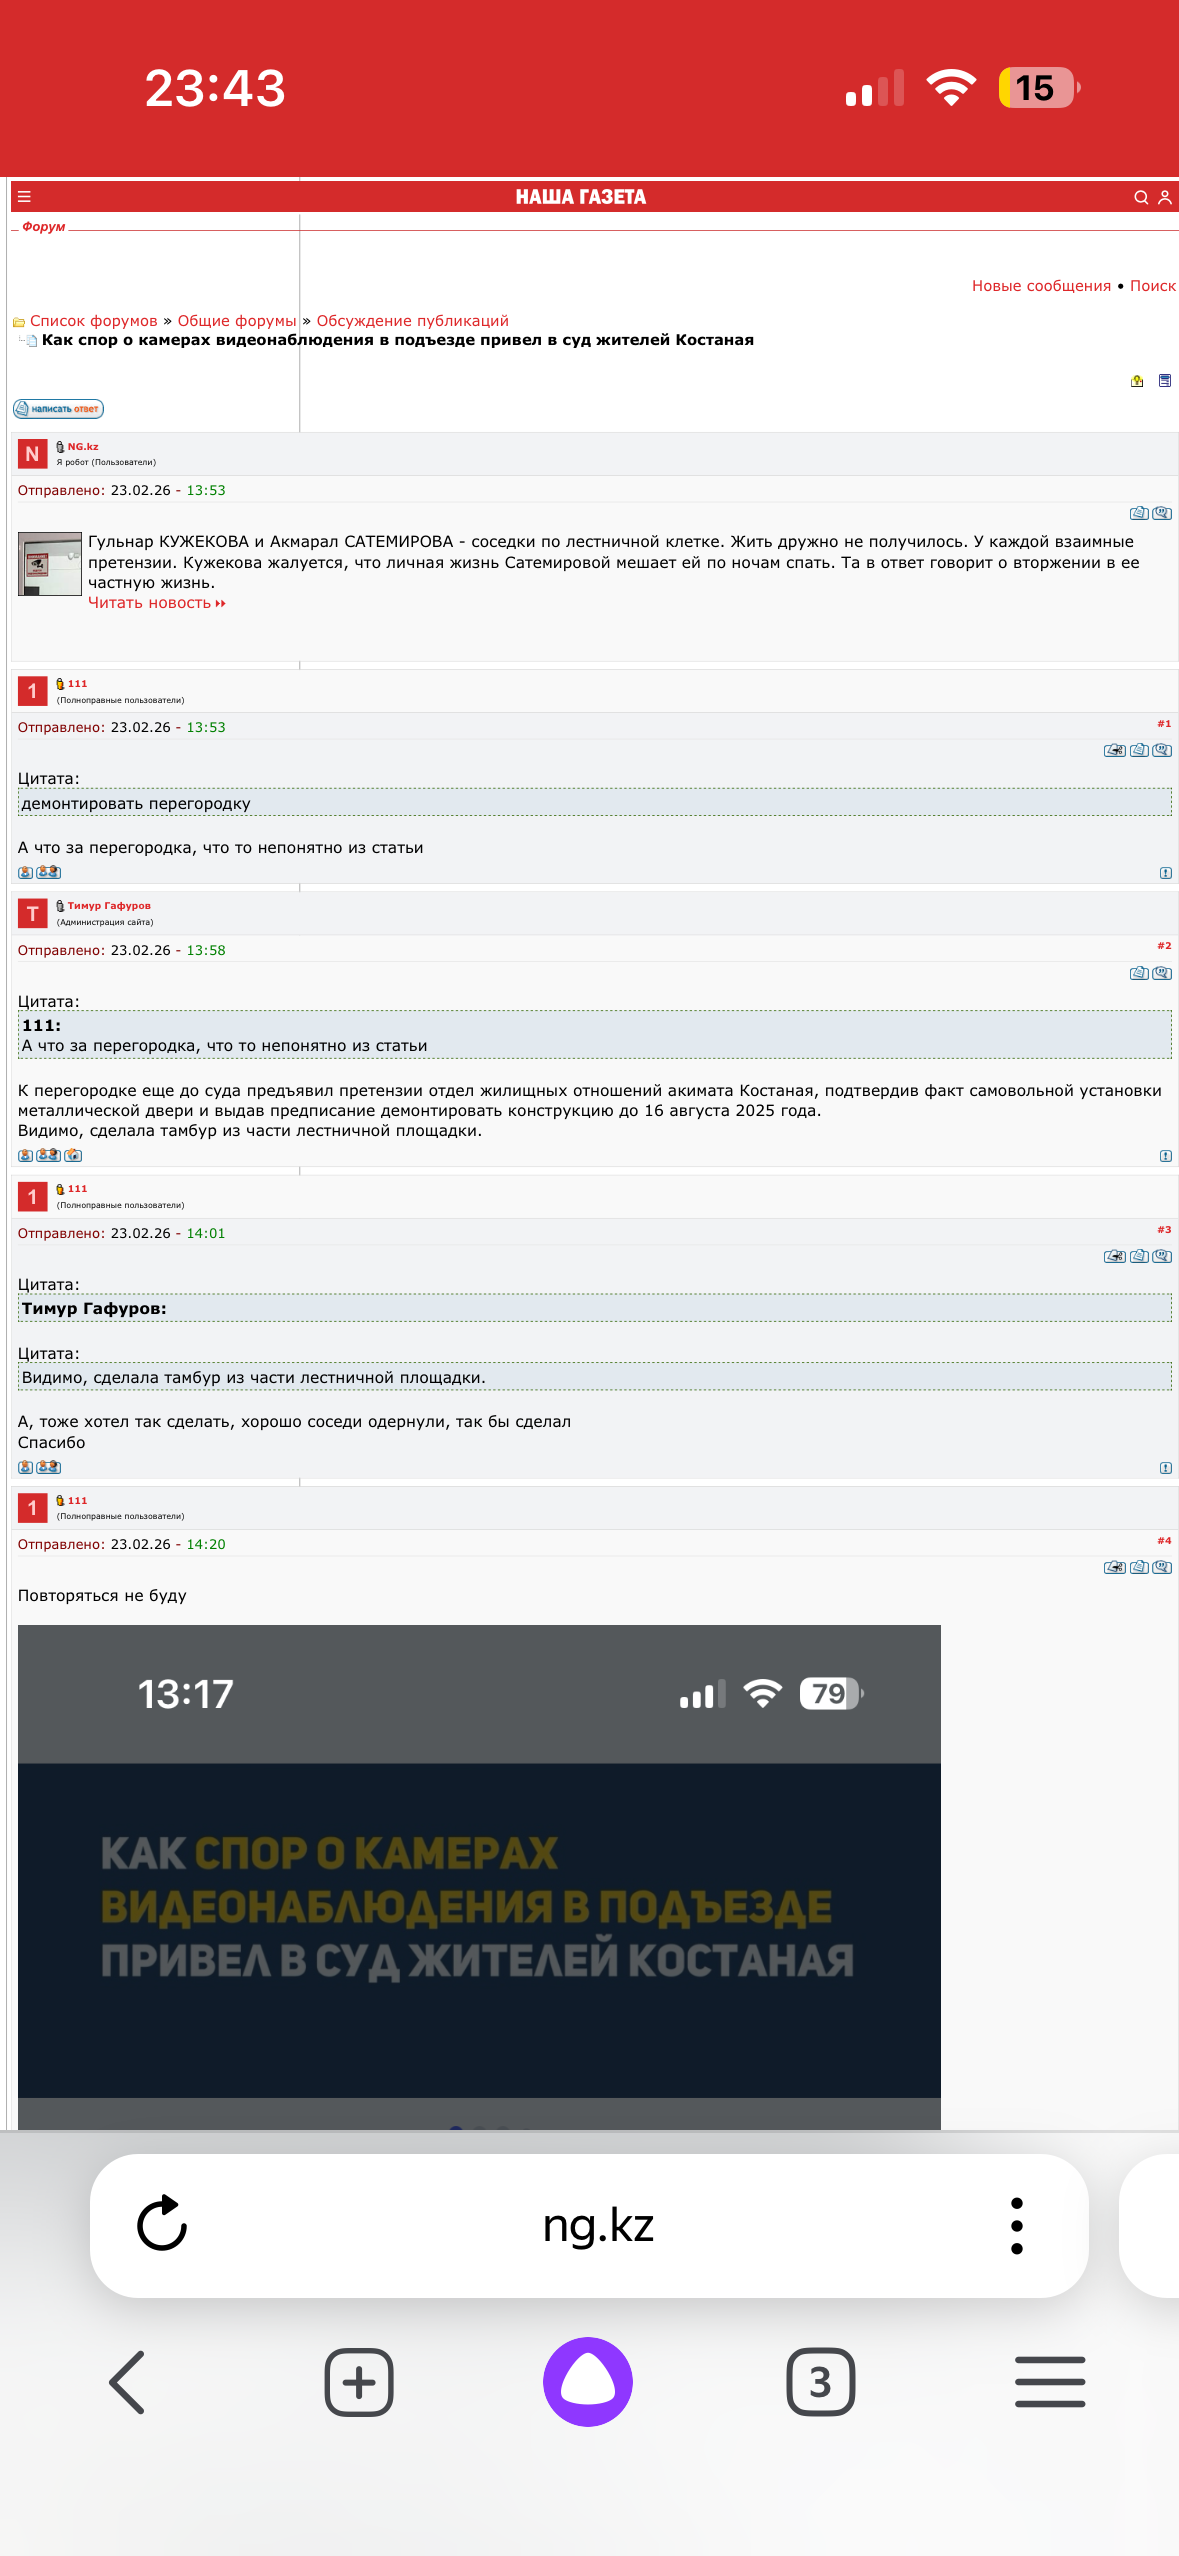Screen dimensions: 1179x2556
Task: Tap the search magnifier icon in the header
Action: (1140, 197)
